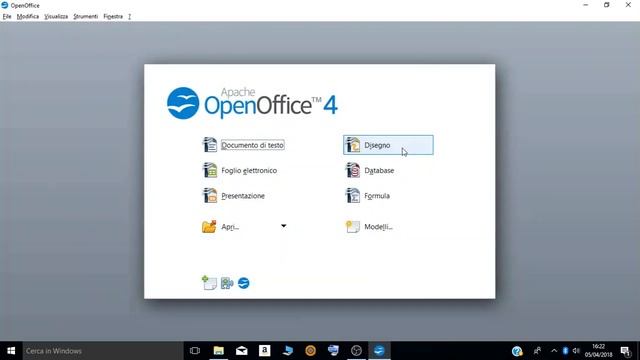
Task: Click the Cerca in Windows search box
Action: click(102, 351)
